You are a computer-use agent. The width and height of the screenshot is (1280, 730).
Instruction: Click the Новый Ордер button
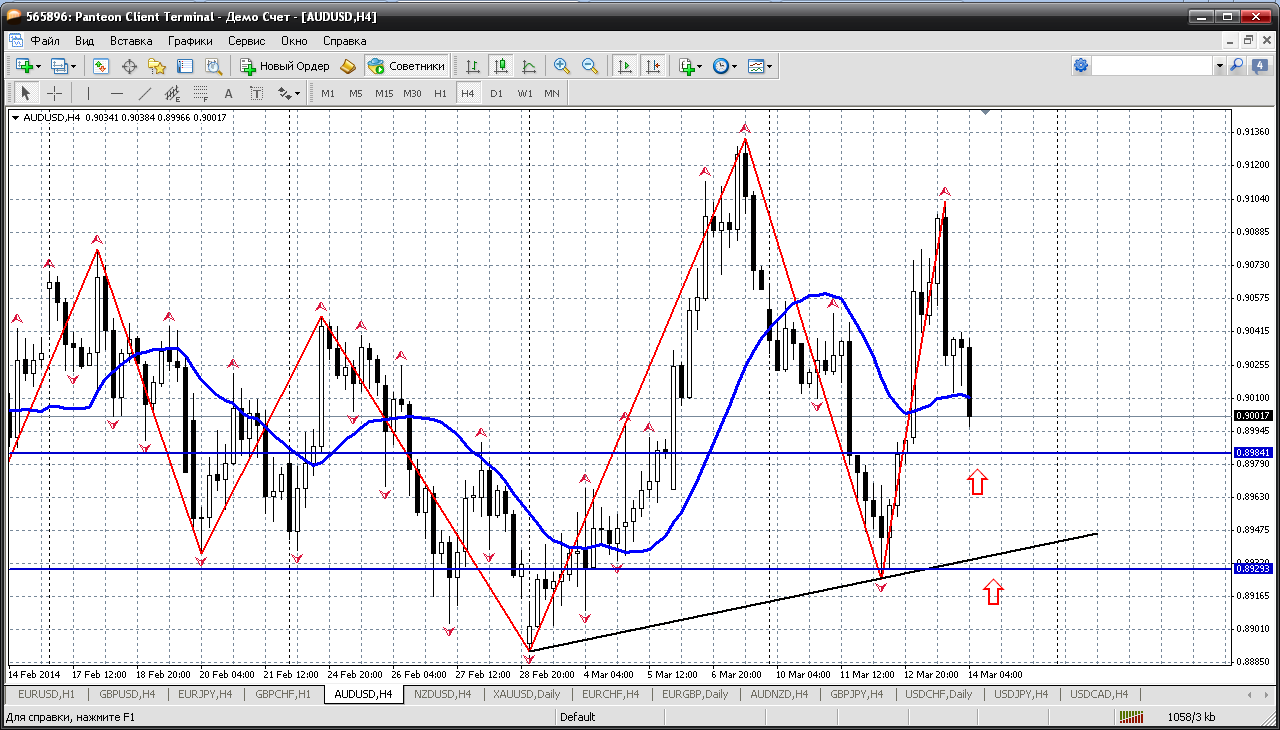click(285, 66)
